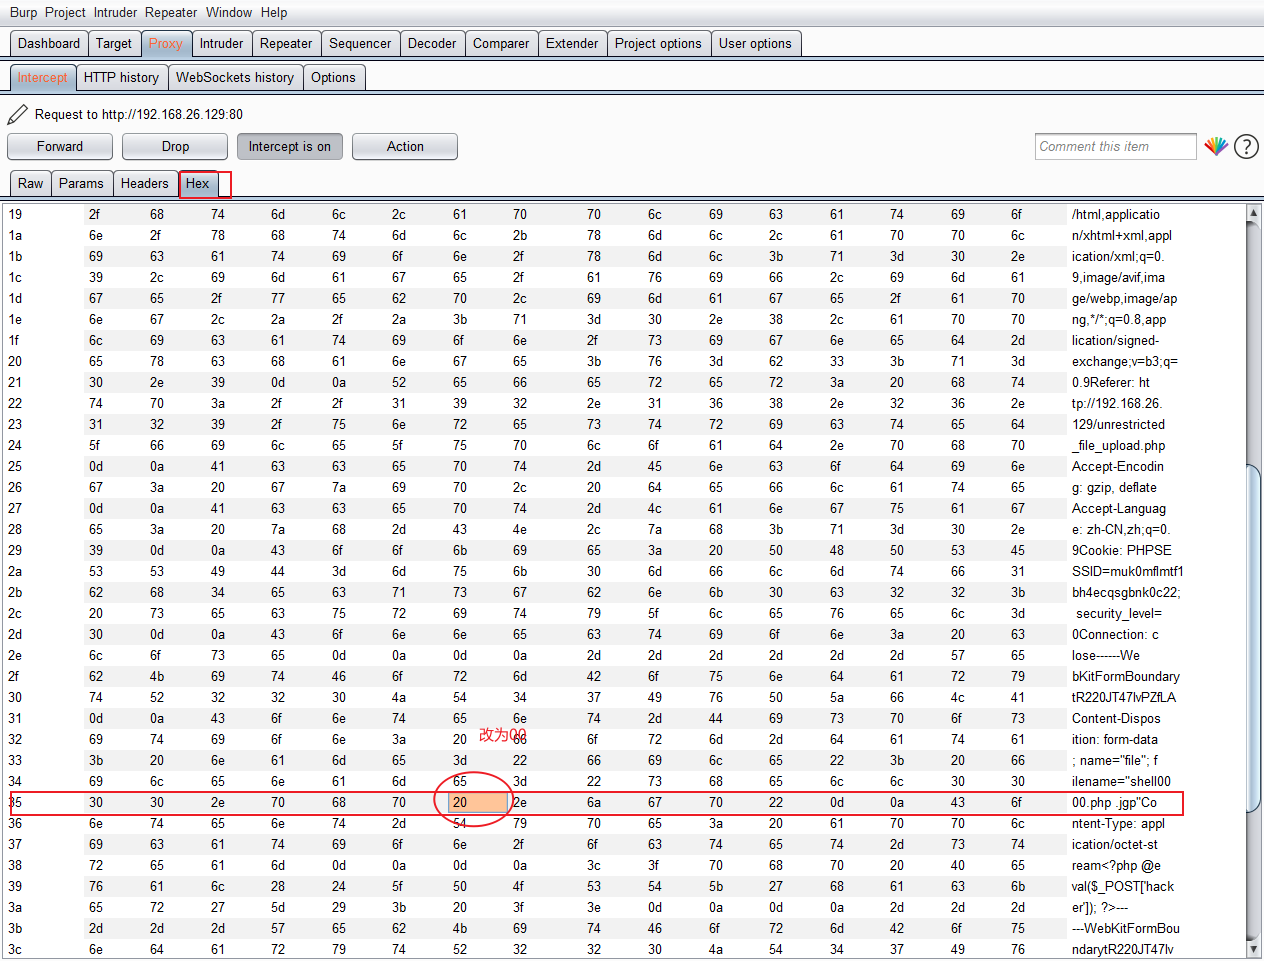
Task: Open the Intruder menu in menu bar
Action: click(x=116, y=12)
